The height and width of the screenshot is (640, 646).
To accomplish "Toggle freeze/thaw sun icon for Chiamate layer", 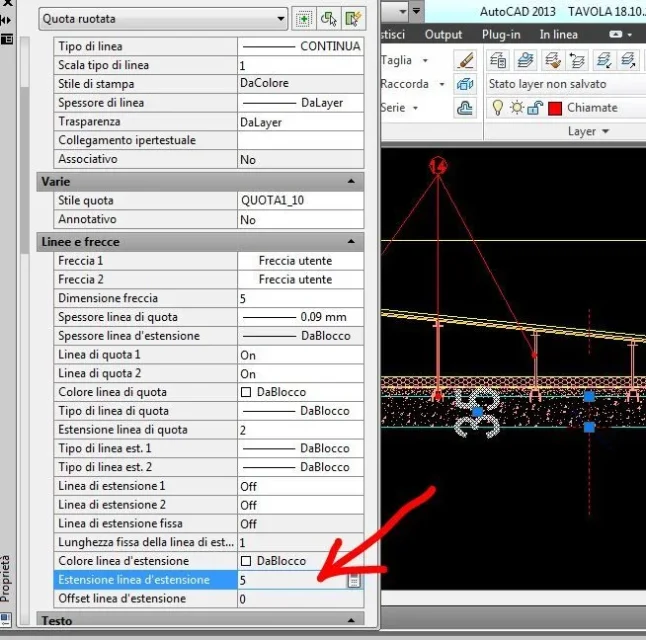I will tap(516, 108).
